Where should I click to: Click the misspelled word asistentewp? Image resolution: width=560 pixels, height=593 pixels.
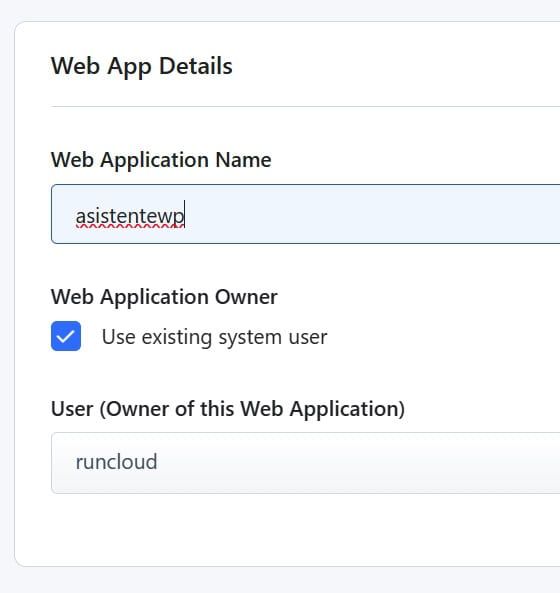tap(130, 217)
